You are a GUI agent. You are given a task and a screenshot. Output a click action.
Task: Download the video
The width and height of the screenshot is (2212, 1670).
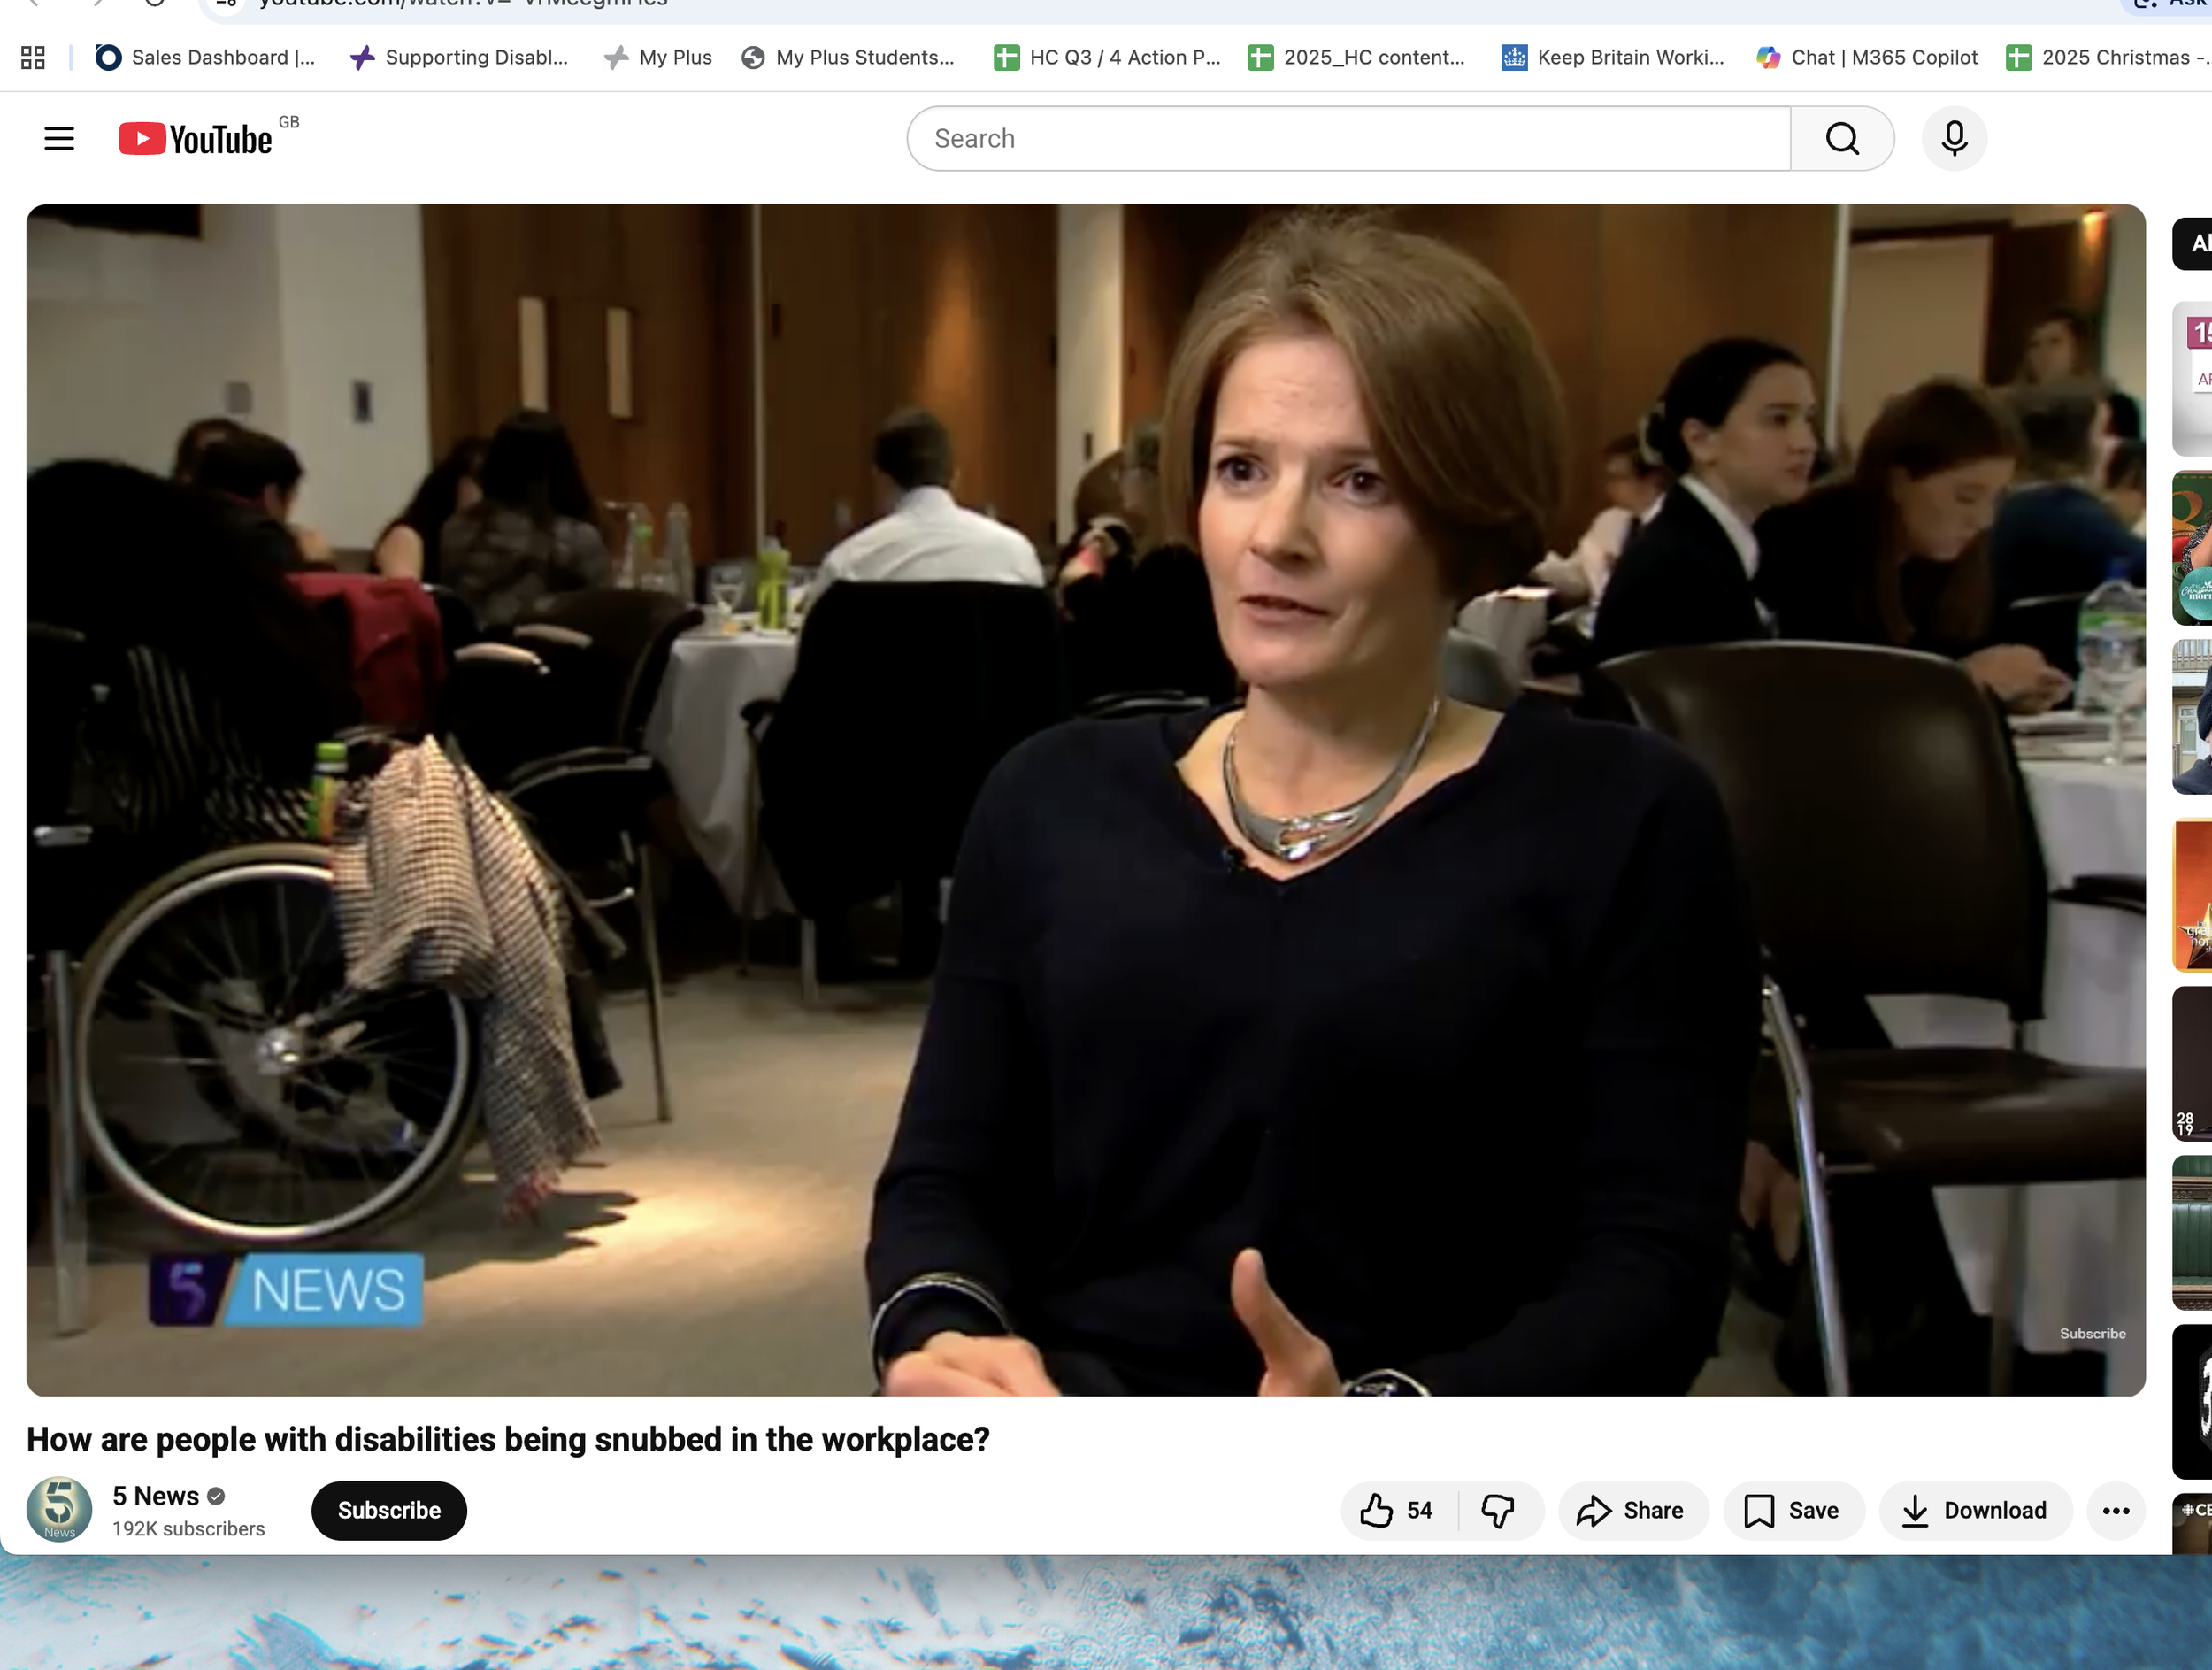pyautogui.click(x=1975, y=1510)
